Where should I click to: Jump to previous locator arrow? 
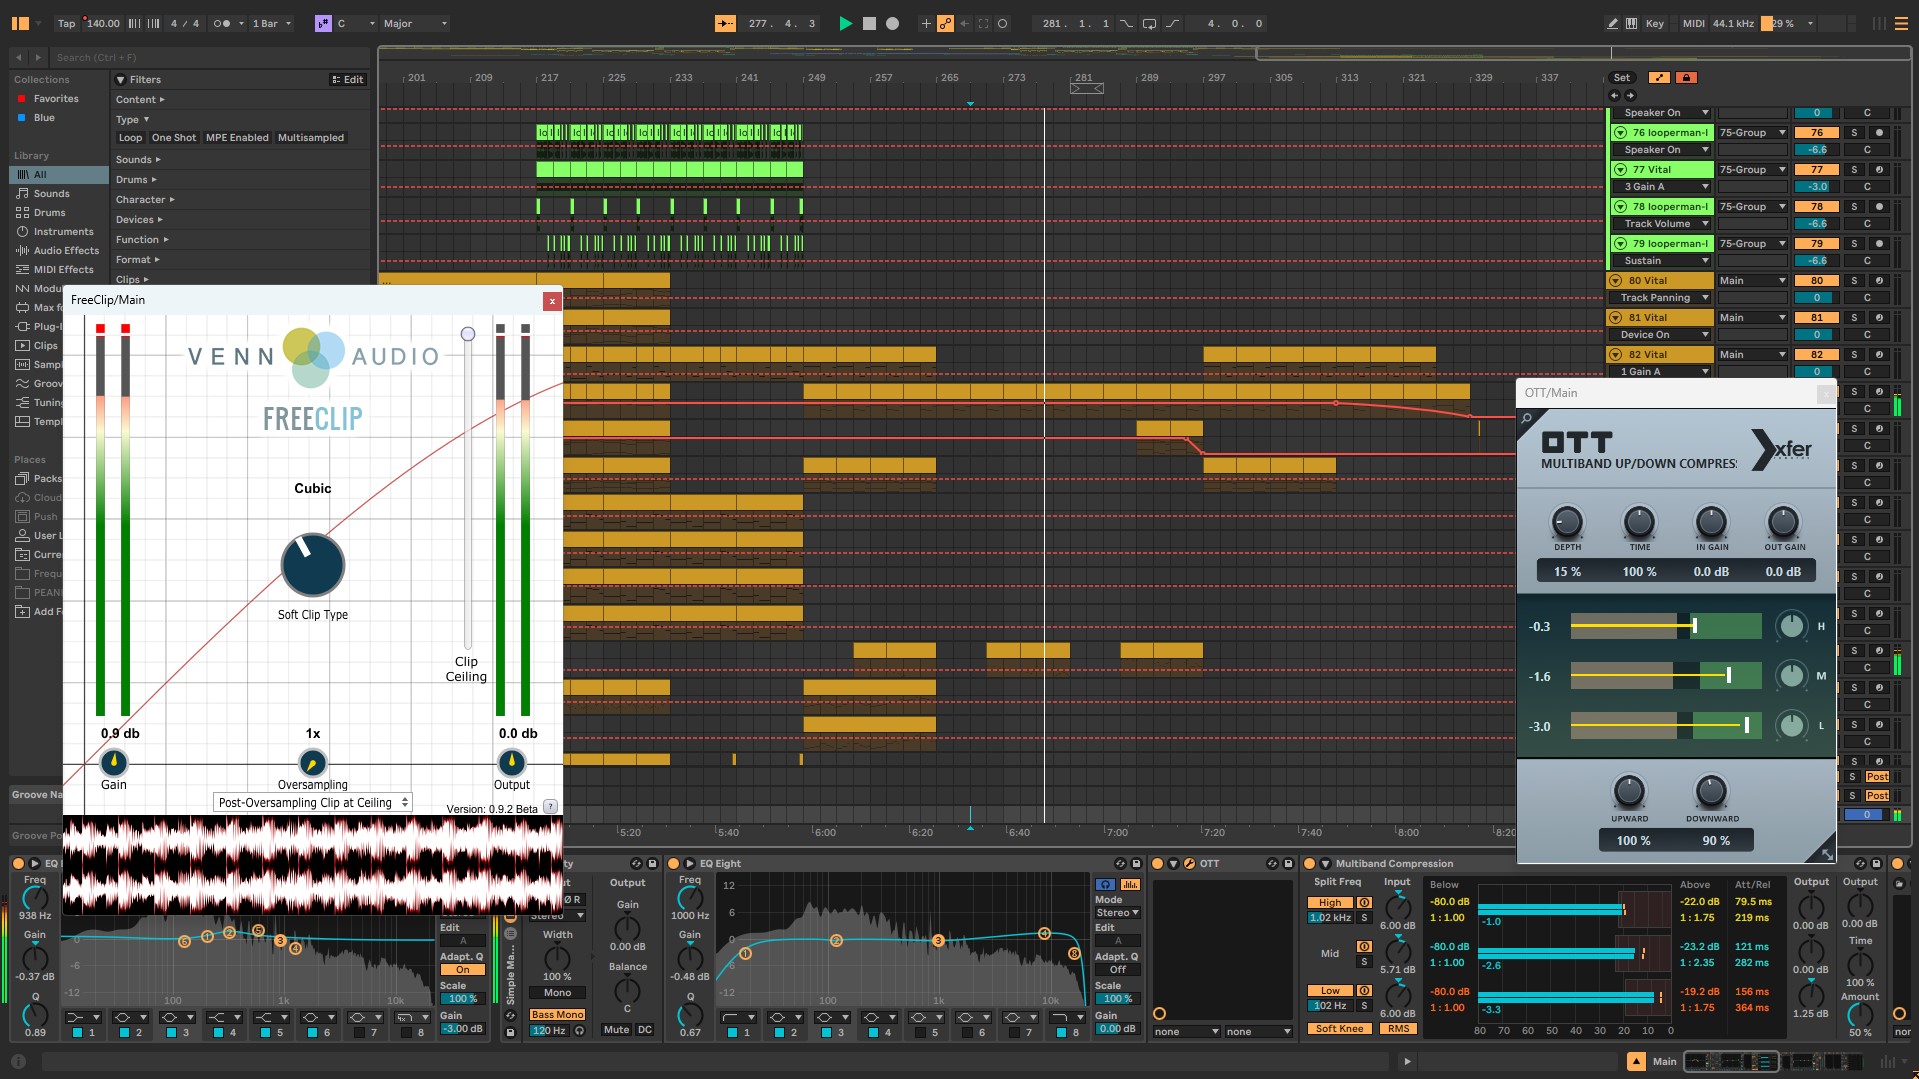[x=1614, y=95]
